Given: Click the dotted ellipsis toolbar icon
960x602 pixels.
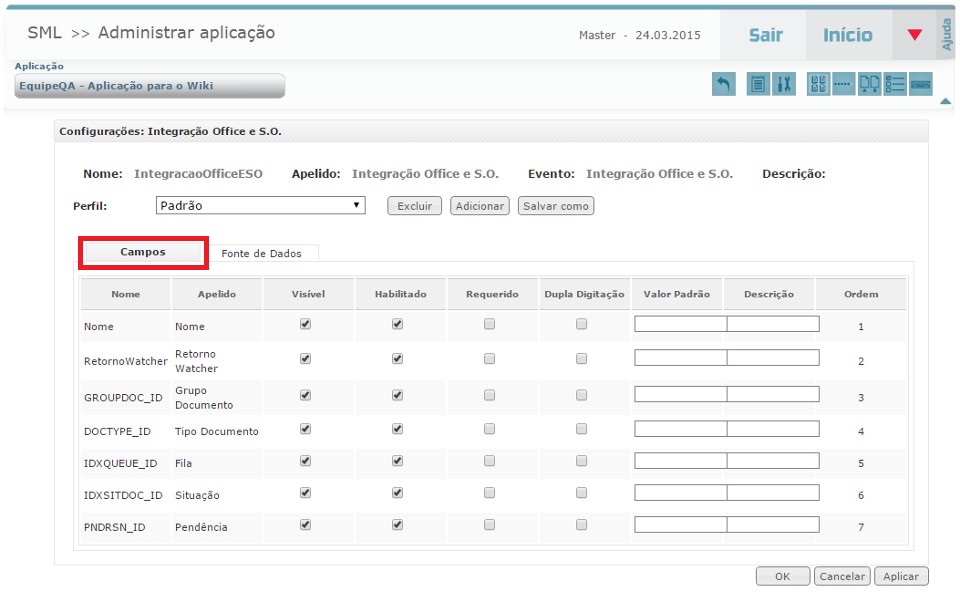Looking at the screenshot, I should click(842, 83).
